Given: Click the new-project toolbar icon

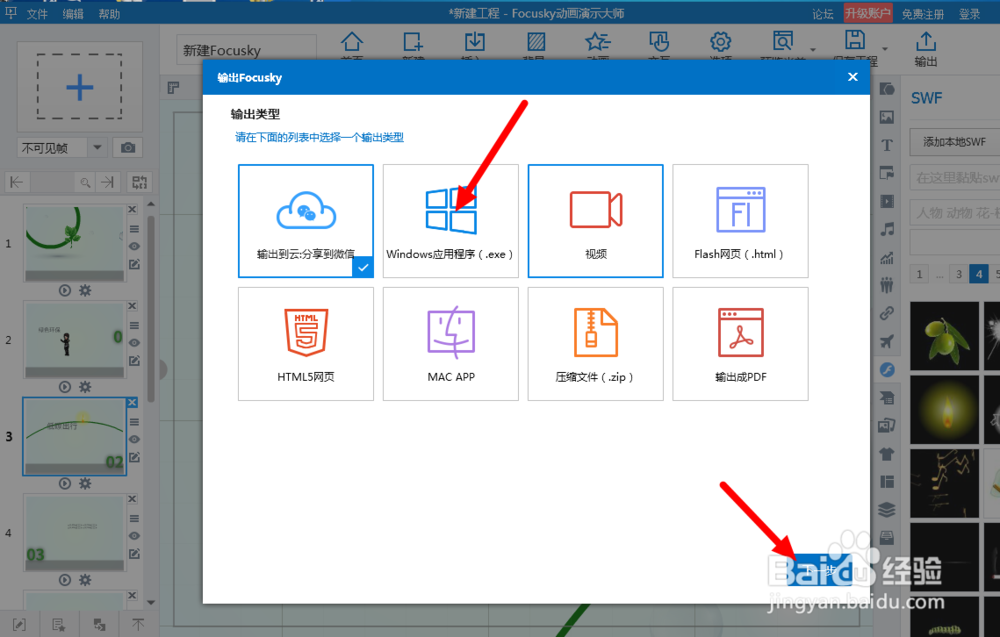Looking at the screenshot, I should tap(413, 42).
